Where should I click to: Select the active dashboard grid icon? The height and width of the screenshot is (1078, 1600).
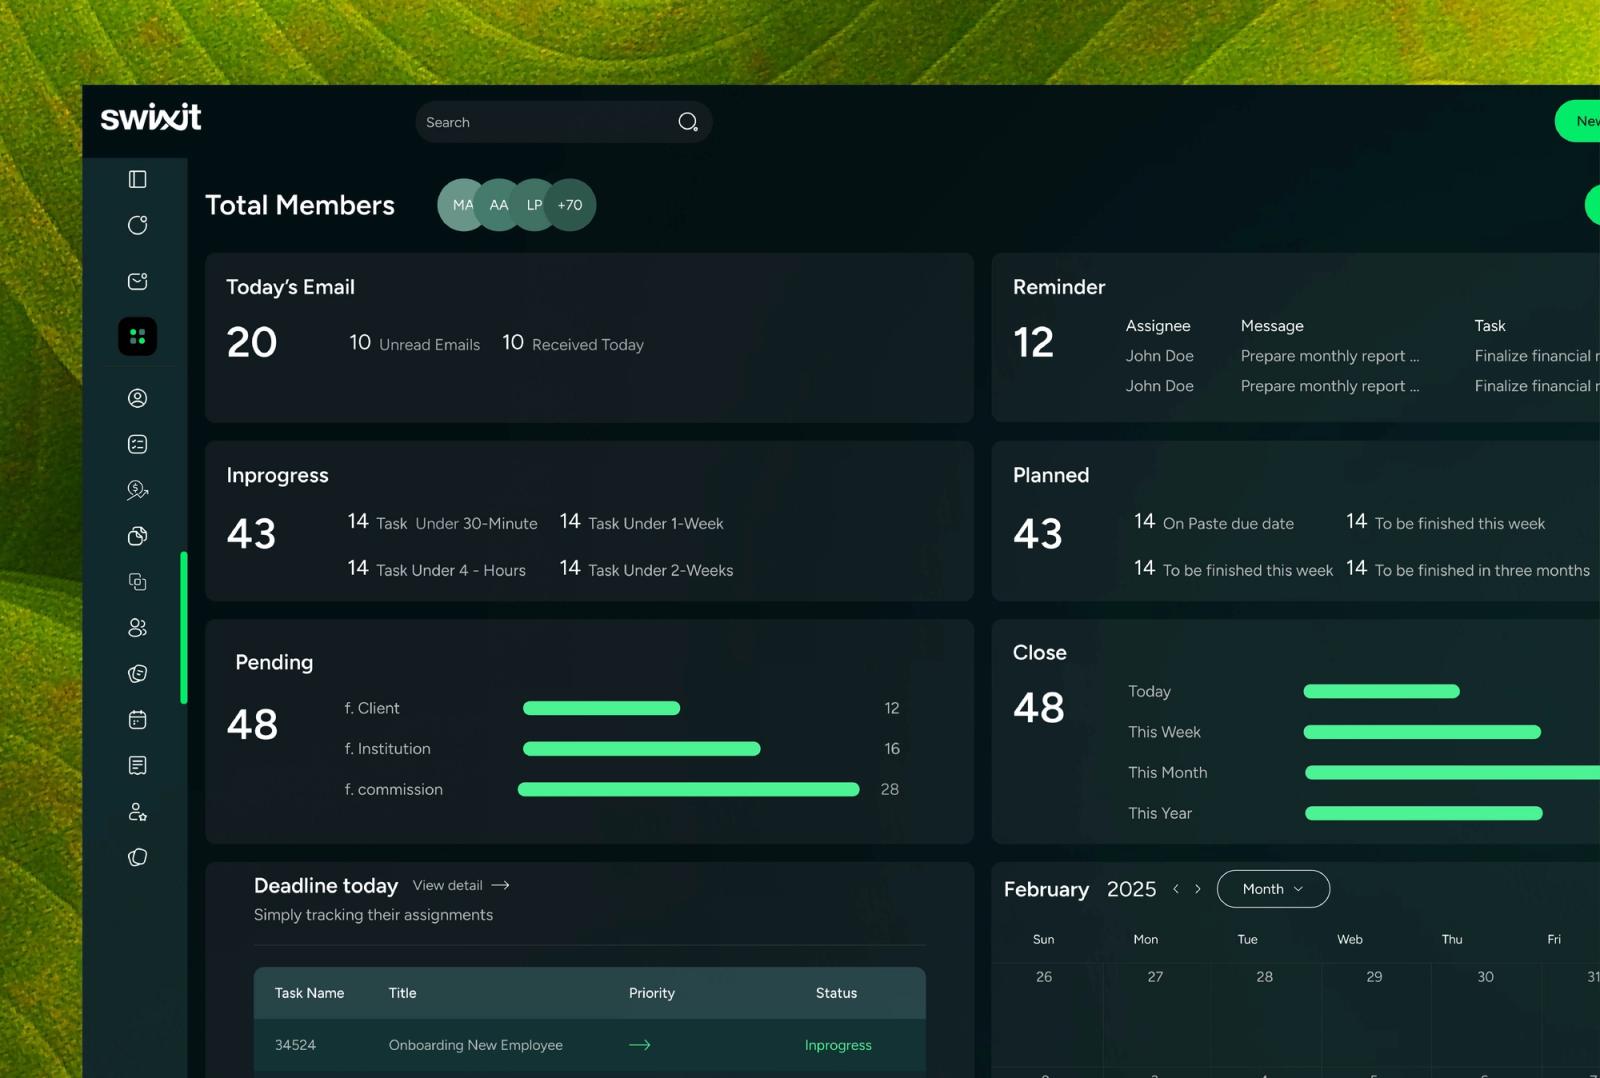pos(138,337)
